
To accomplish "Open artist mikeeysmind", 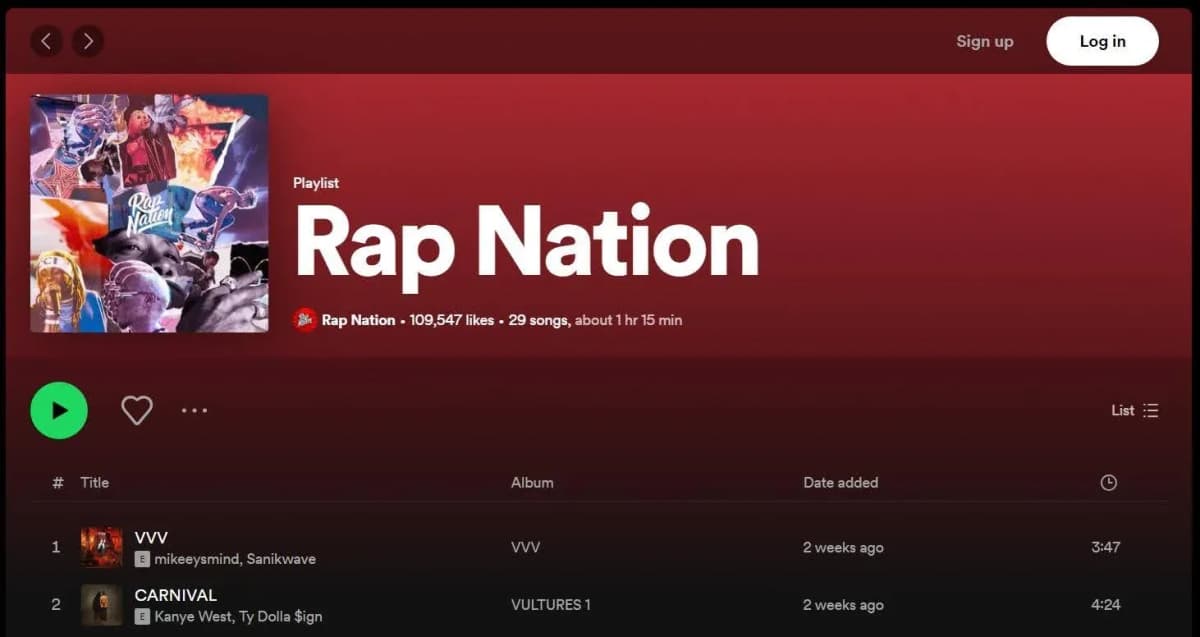I will click(197, 559).
